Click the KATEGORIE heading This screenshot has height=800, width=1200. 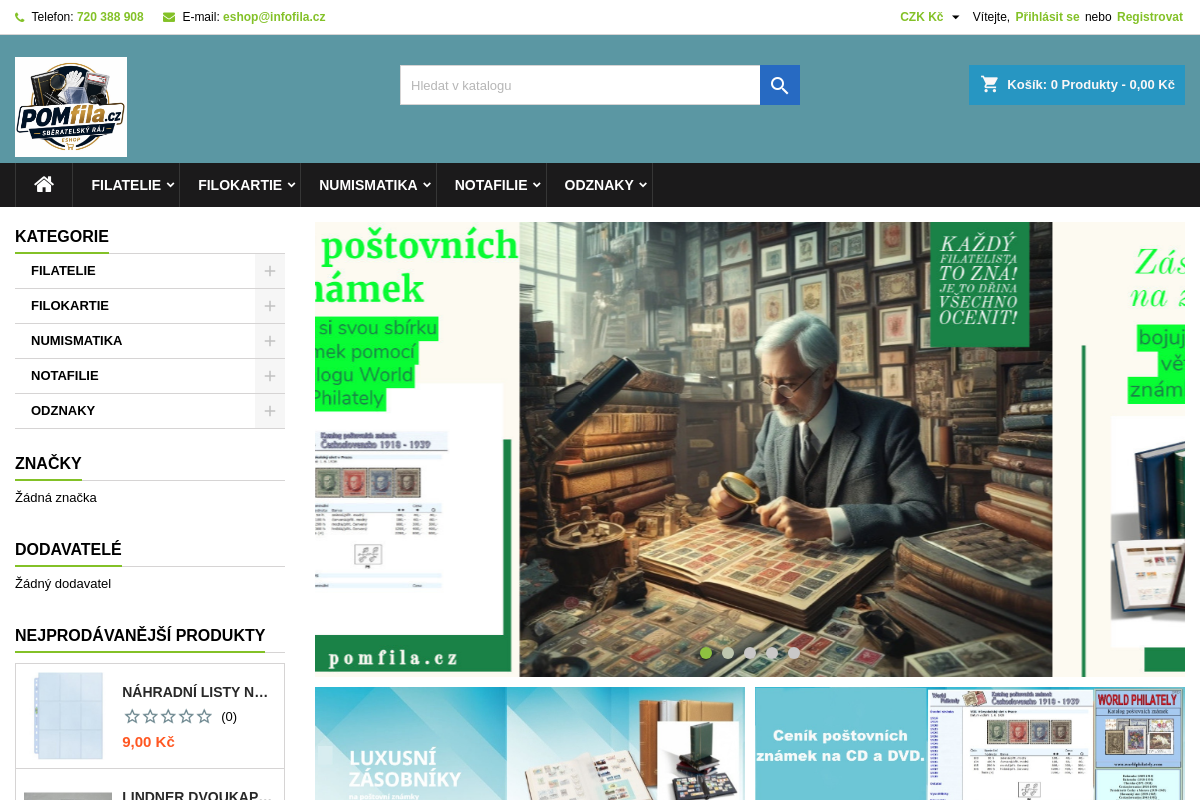(62, 237)
